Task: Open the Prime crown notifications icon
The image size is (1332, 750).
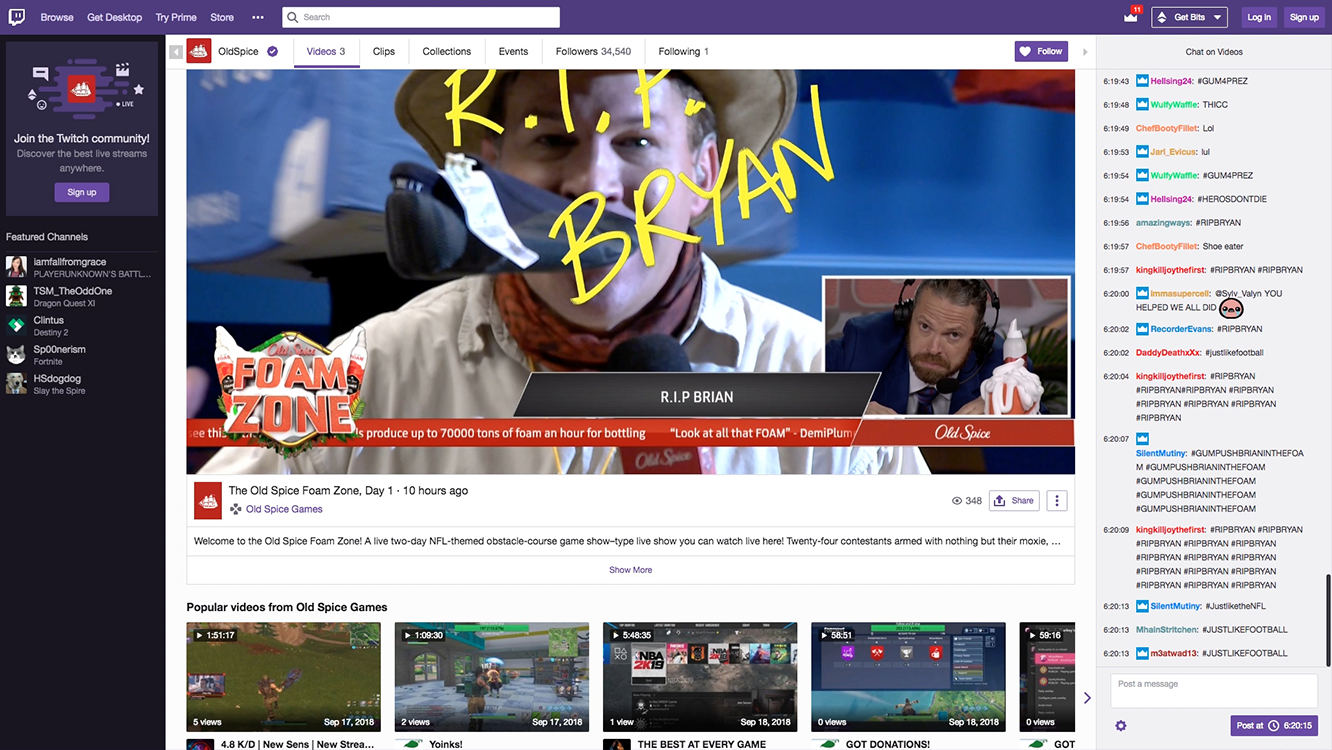Action: click(x=1131, y=16)
